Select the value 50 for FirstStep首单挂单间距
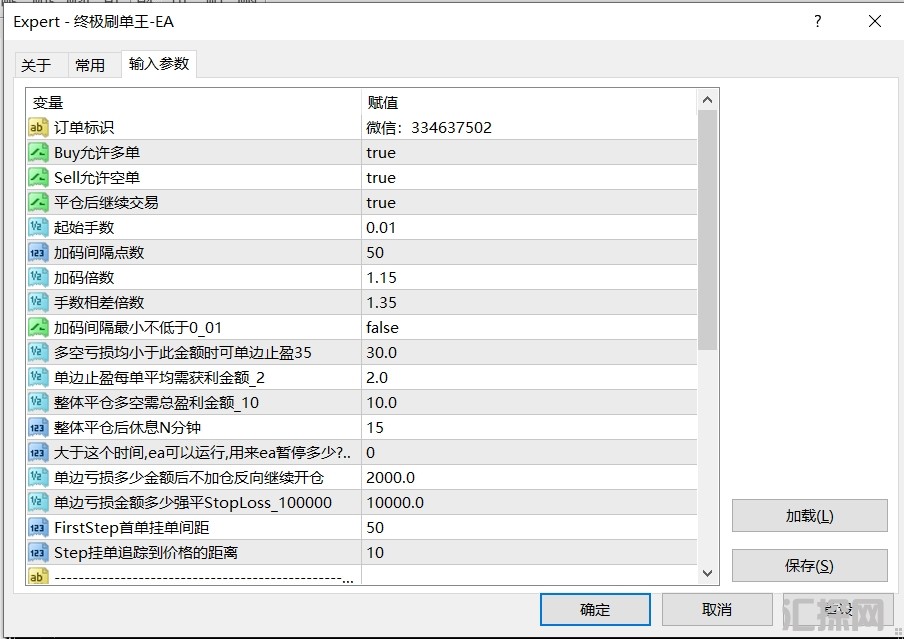This screenshot has width=904, height=639. coord(529,527)
